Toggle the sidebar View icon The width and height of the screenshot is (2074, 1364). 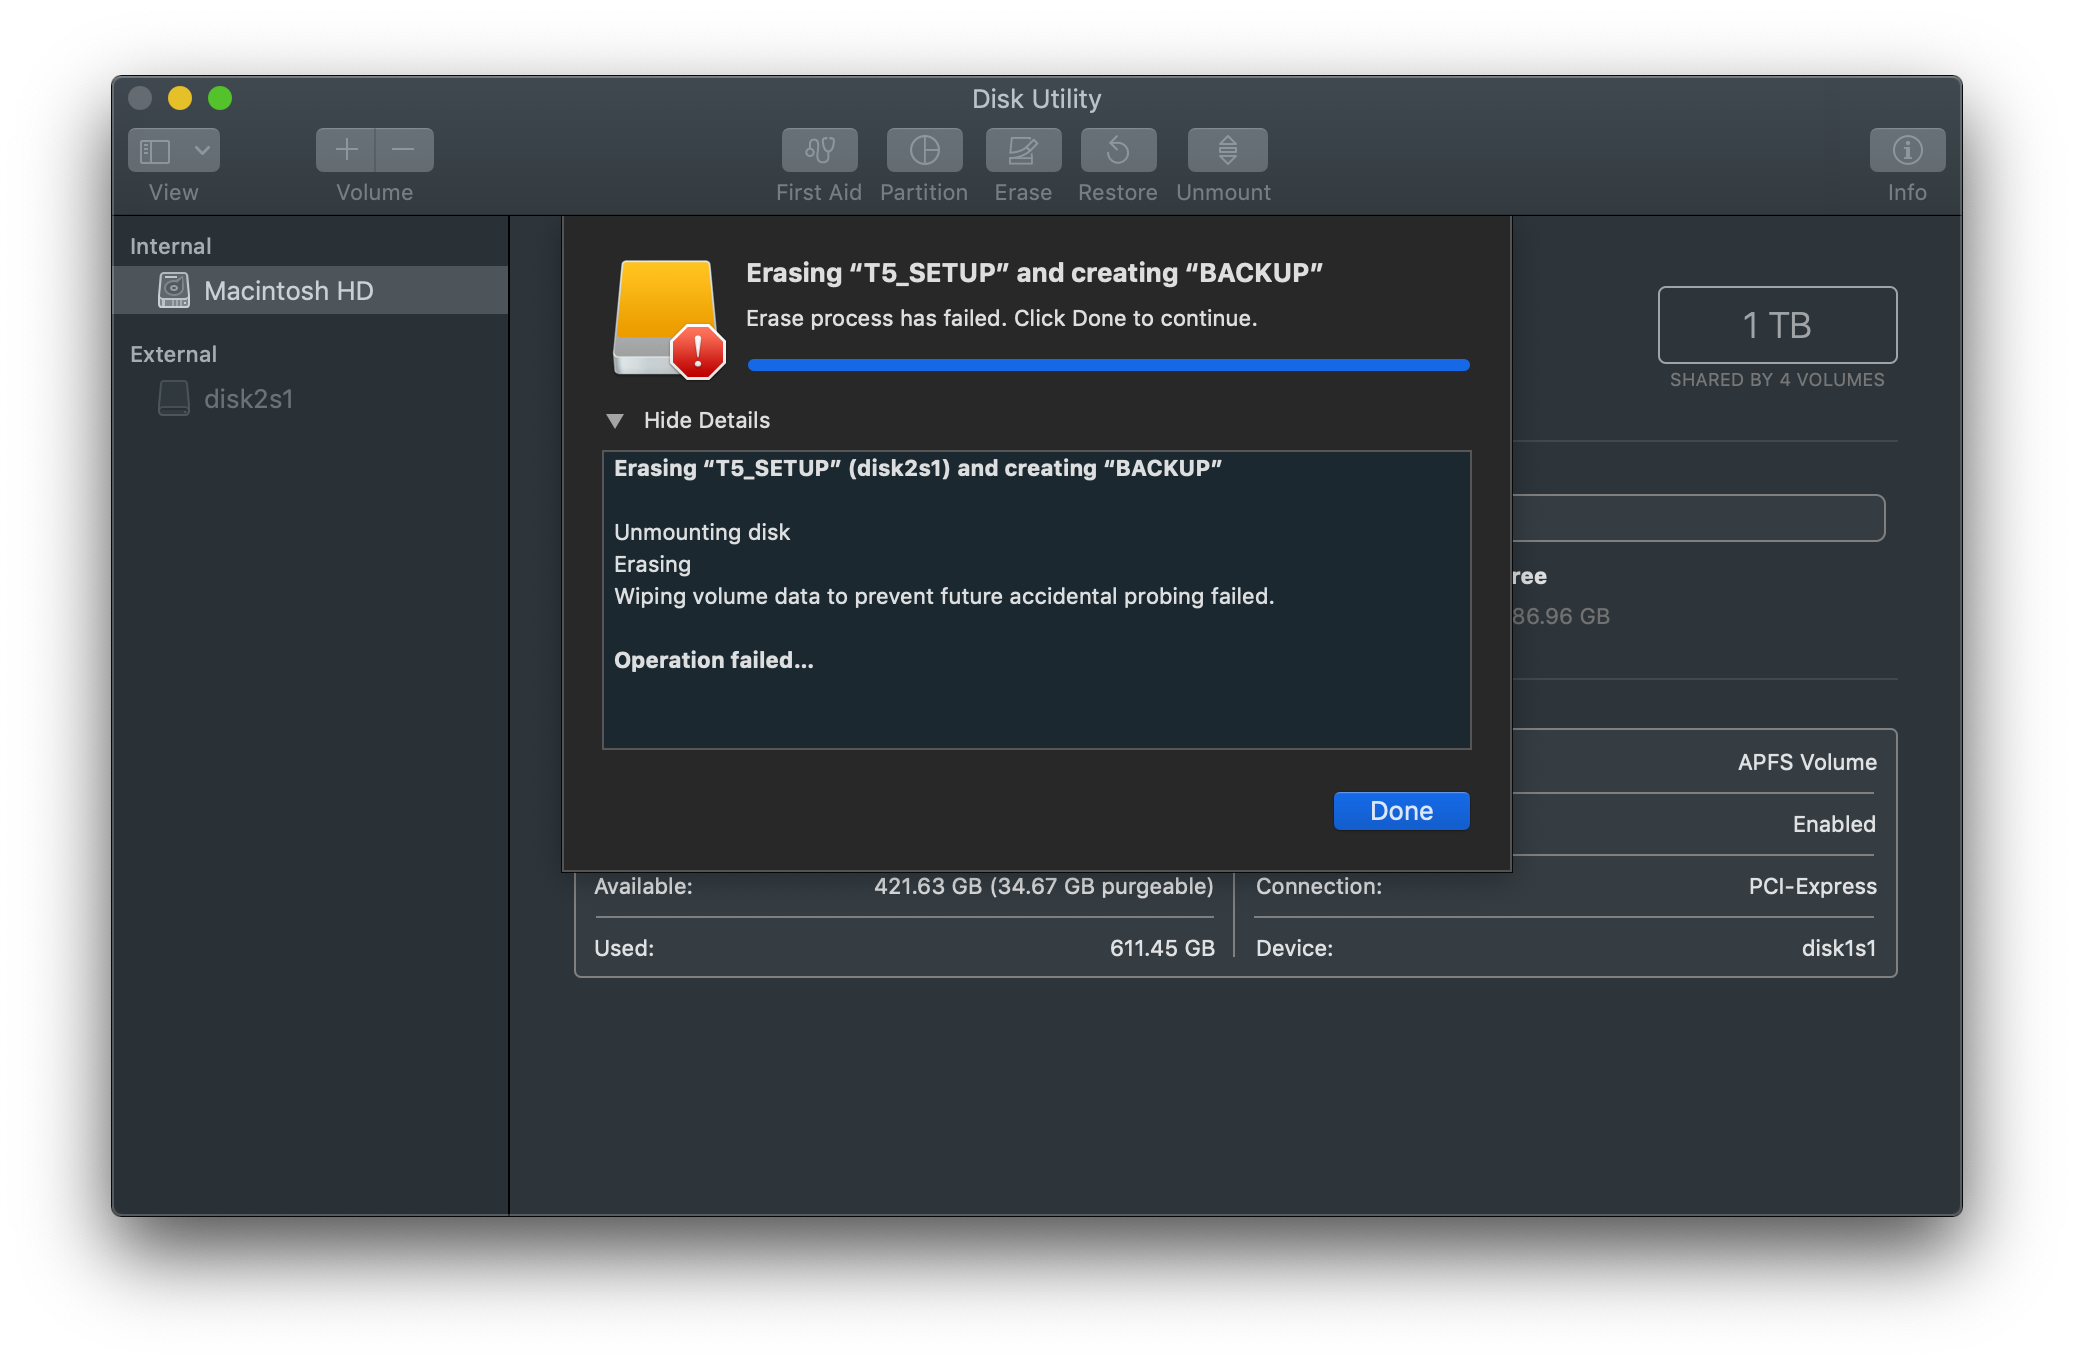156,150
